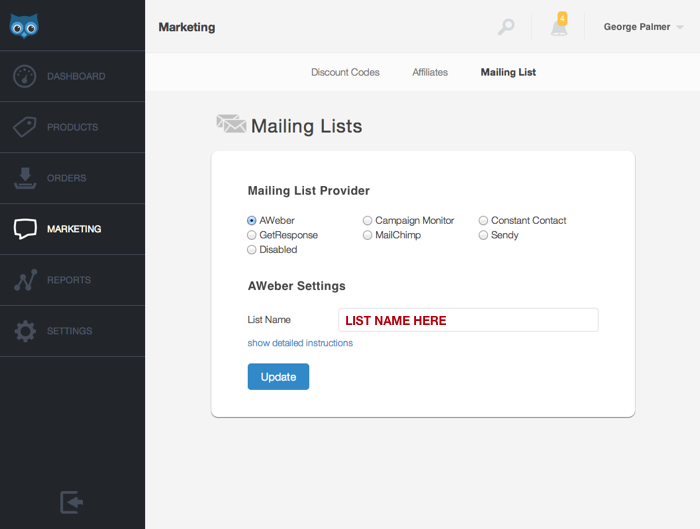Go to Dashboard in the sidebar
The height and width of the screenshot is (529, 700).
(72, 76)
